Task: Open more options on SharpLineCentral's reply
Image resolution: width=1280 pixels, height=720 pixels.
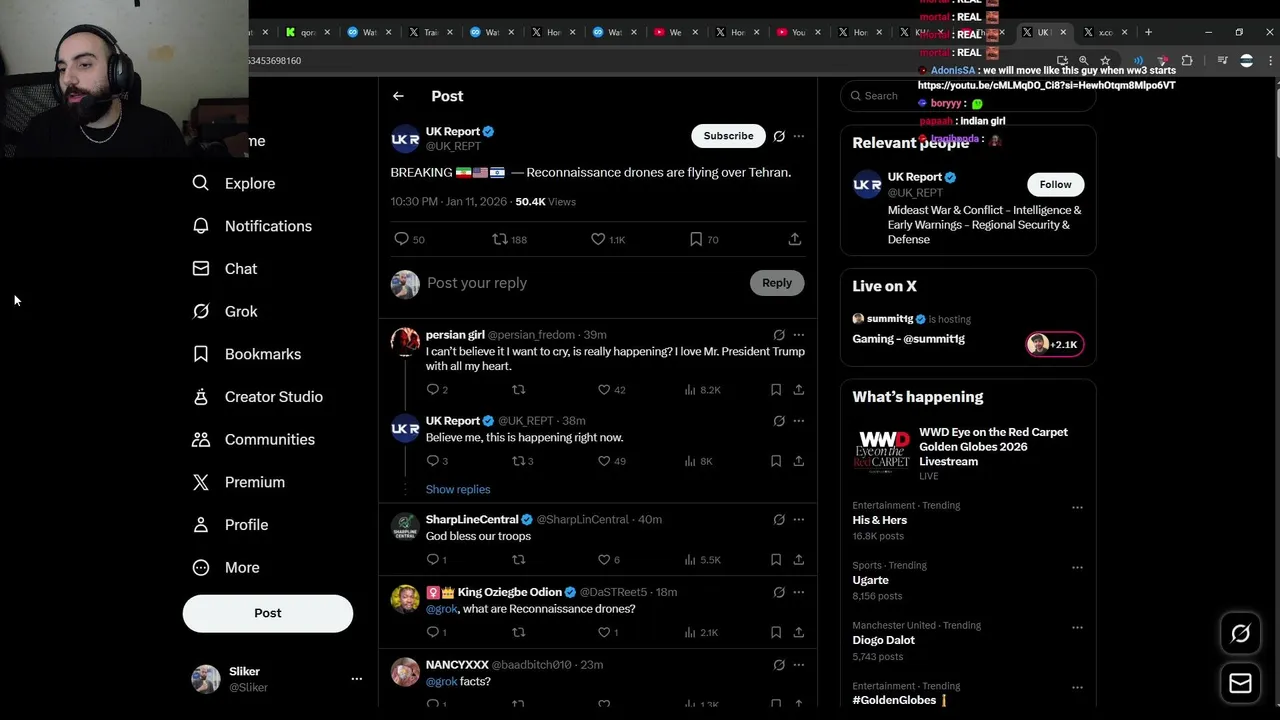Action: pos(798,520)
